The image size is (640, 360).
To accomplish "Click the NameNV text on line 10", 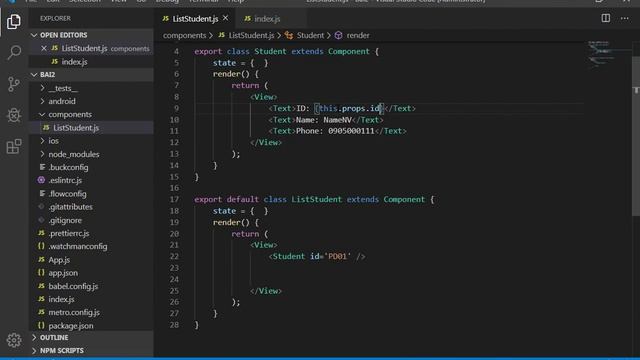I will click(338, 120).
